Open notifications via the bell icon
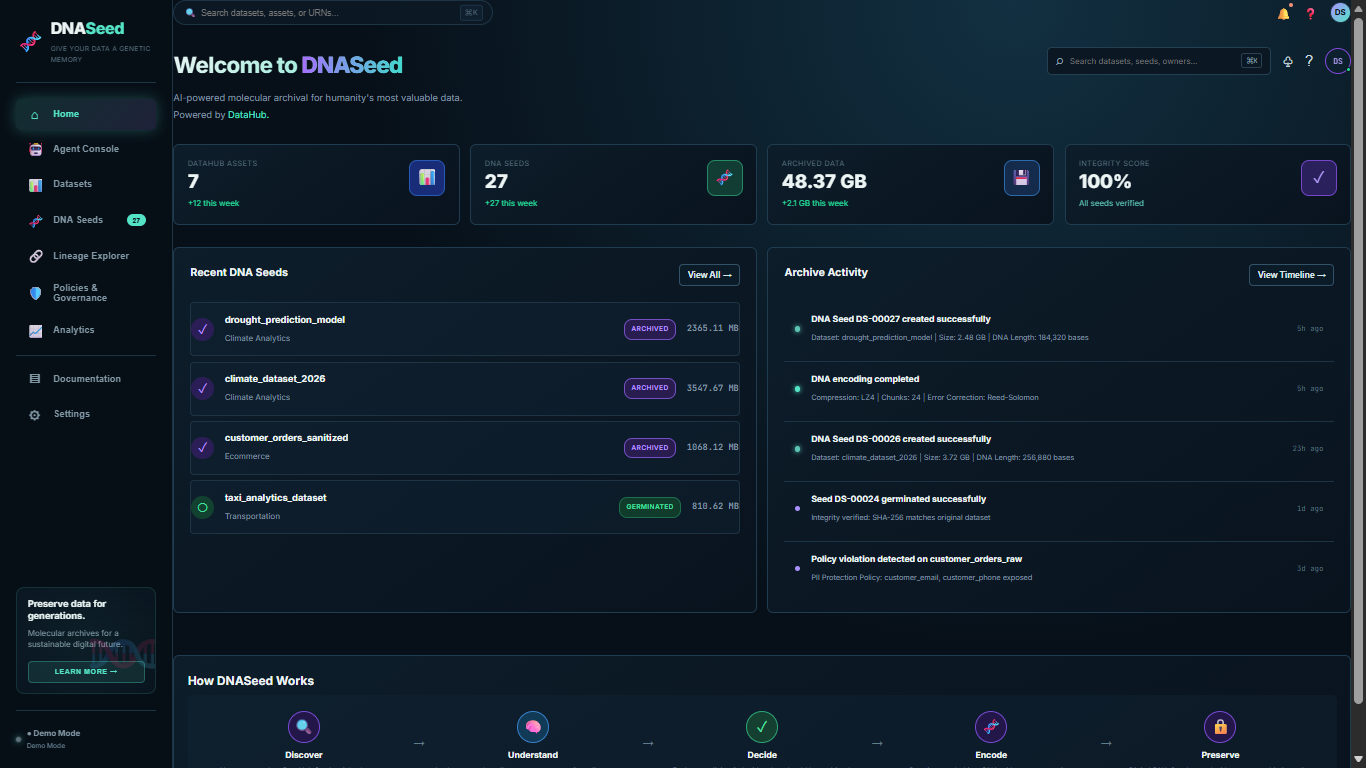Viewport: 1366px width, 768px height. [1283, 14]
